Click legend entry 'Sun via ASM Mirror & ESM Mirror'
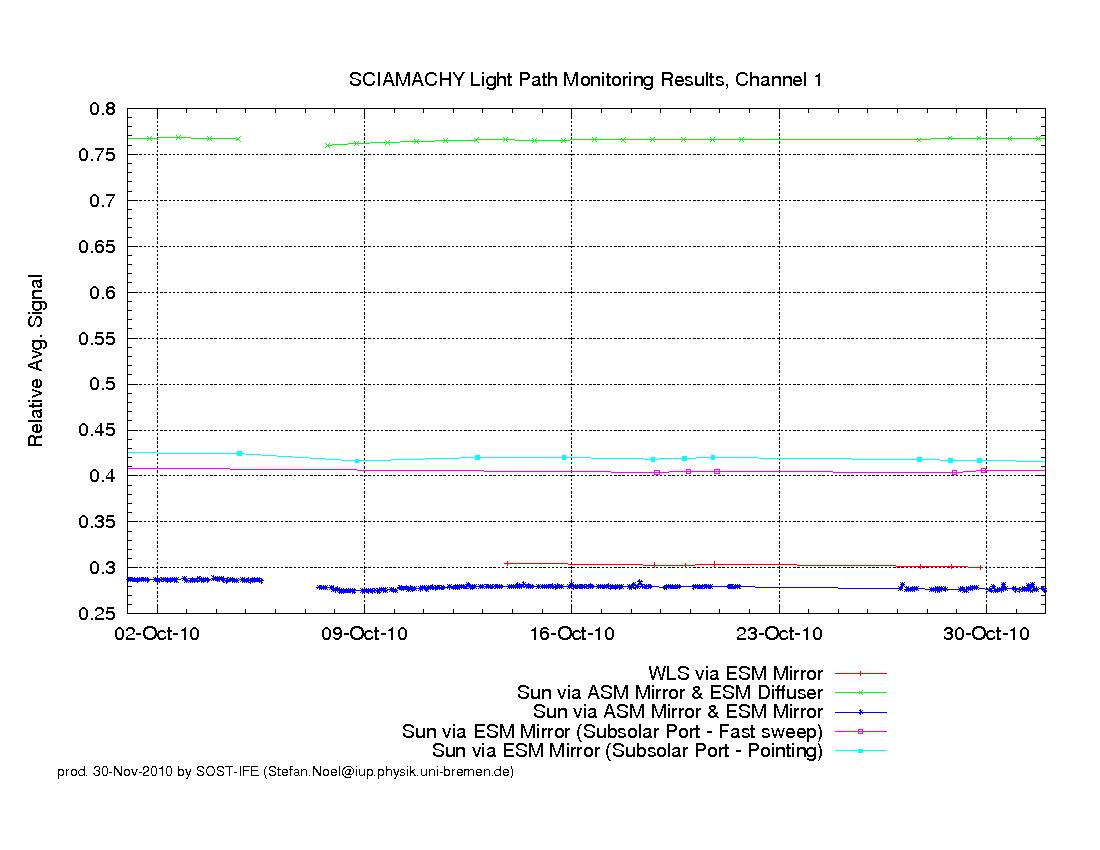The image size is (1100, 850). click(x=678, y=712)
